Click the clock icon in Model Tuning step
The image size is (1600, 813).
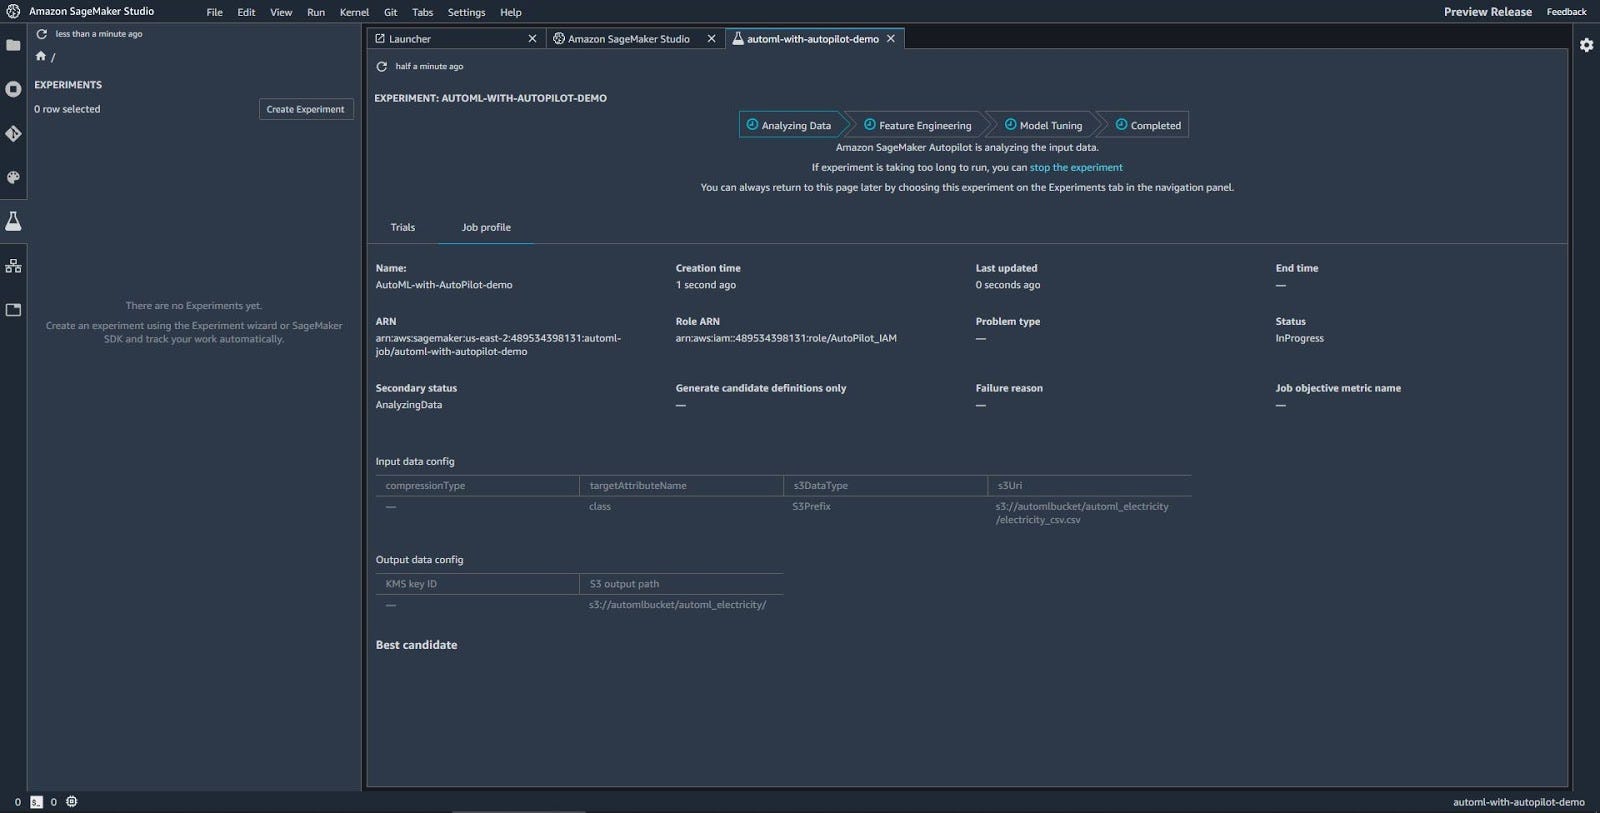click(x=1010, y=125)
